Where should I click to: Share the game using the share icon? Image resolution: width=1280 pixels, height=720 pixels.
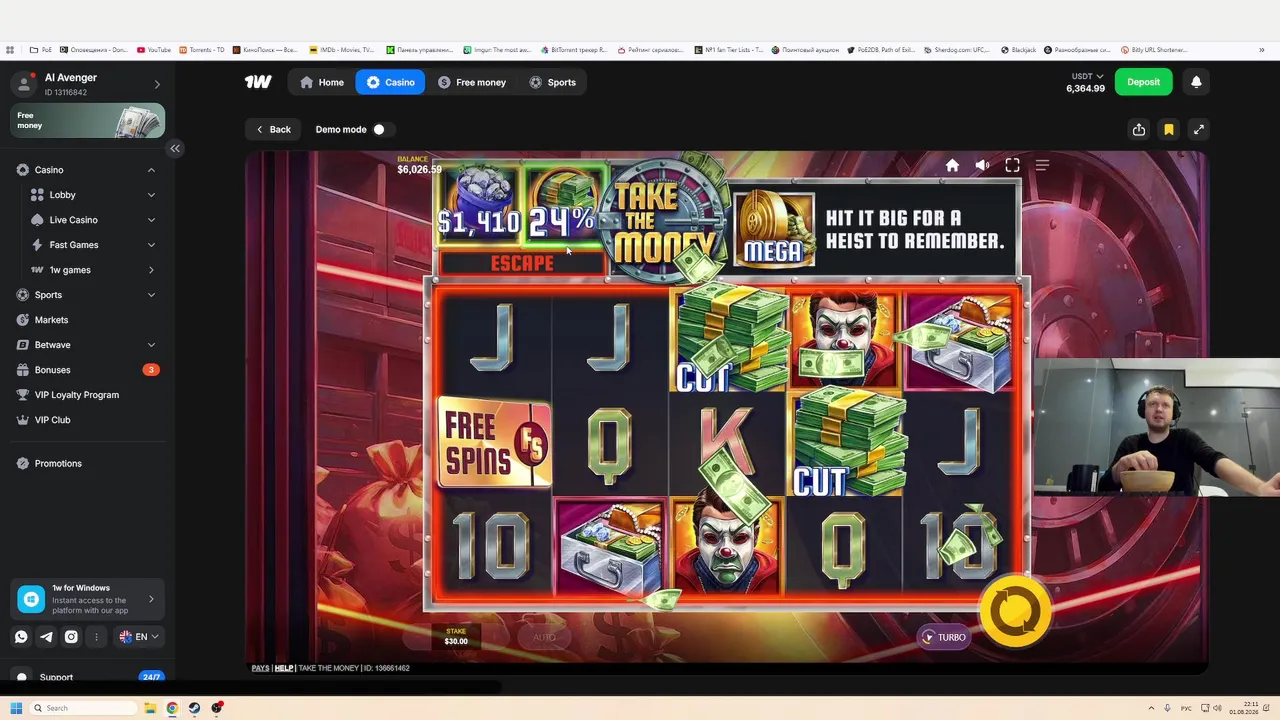(x=1139, y=129)
